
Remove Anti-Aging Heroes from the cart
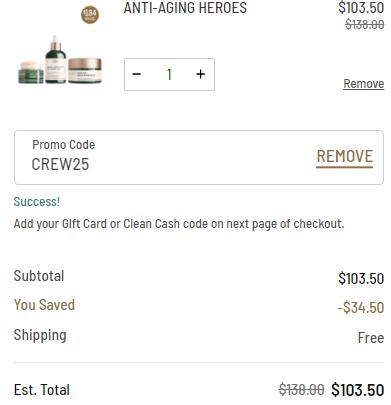[x=364, y=84]
